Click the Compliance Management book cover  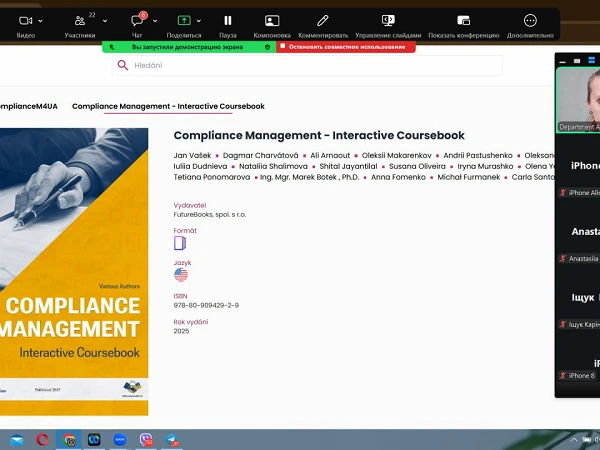[72, 270]
